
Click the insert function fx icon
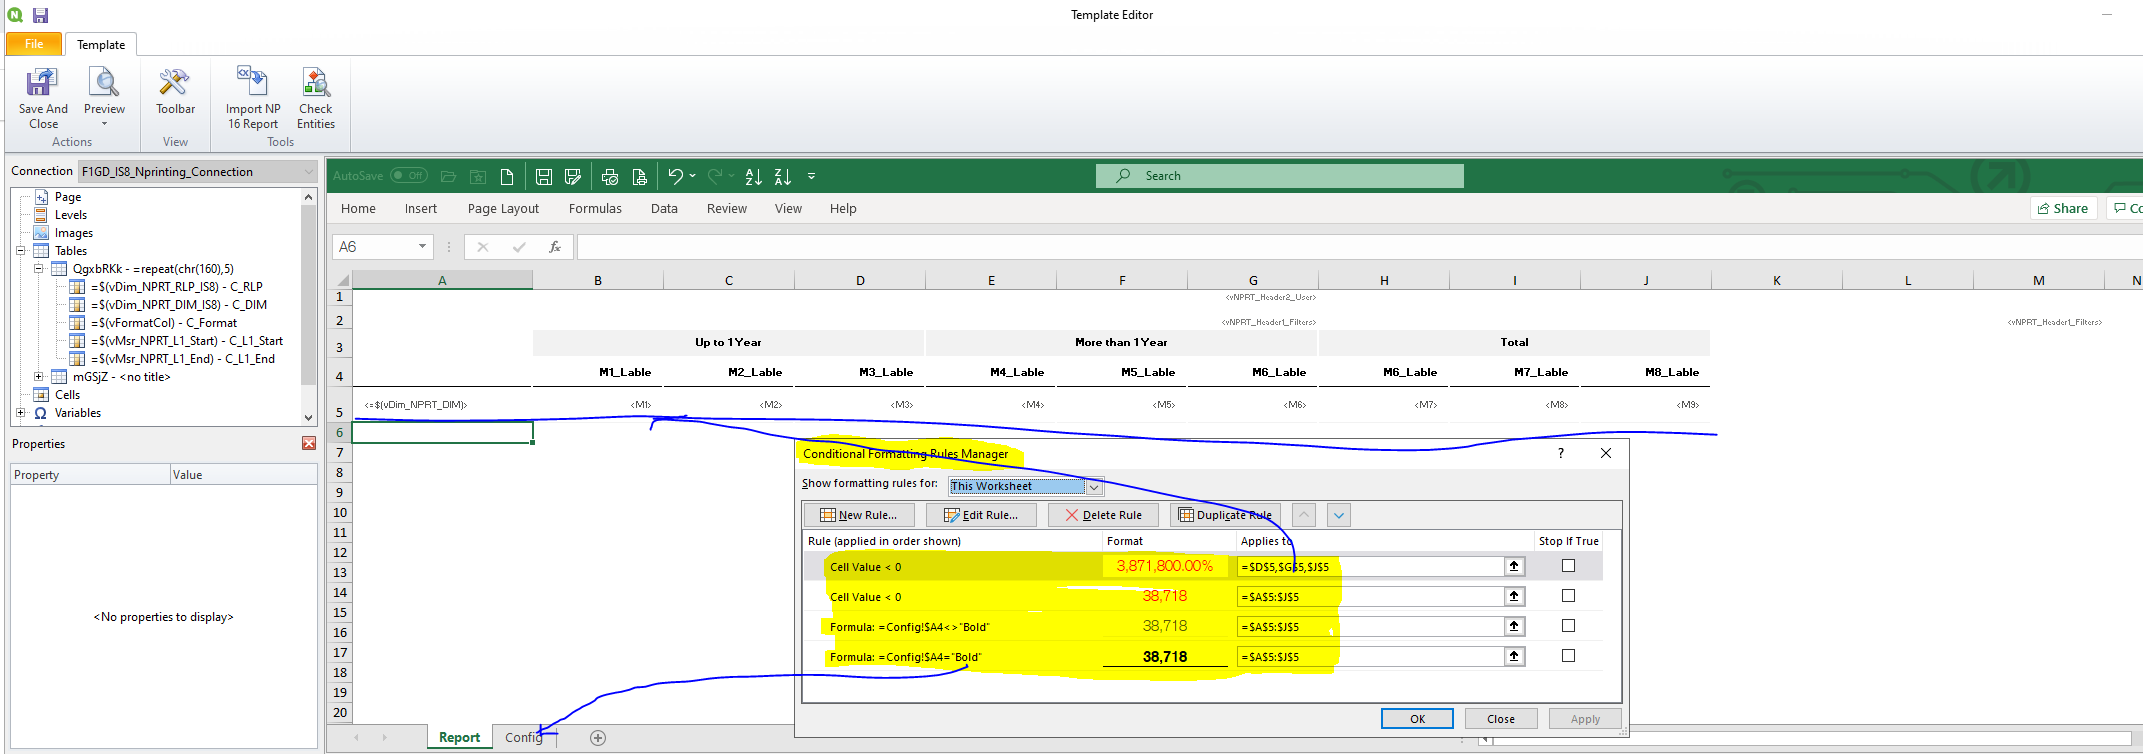pos(554,247)
